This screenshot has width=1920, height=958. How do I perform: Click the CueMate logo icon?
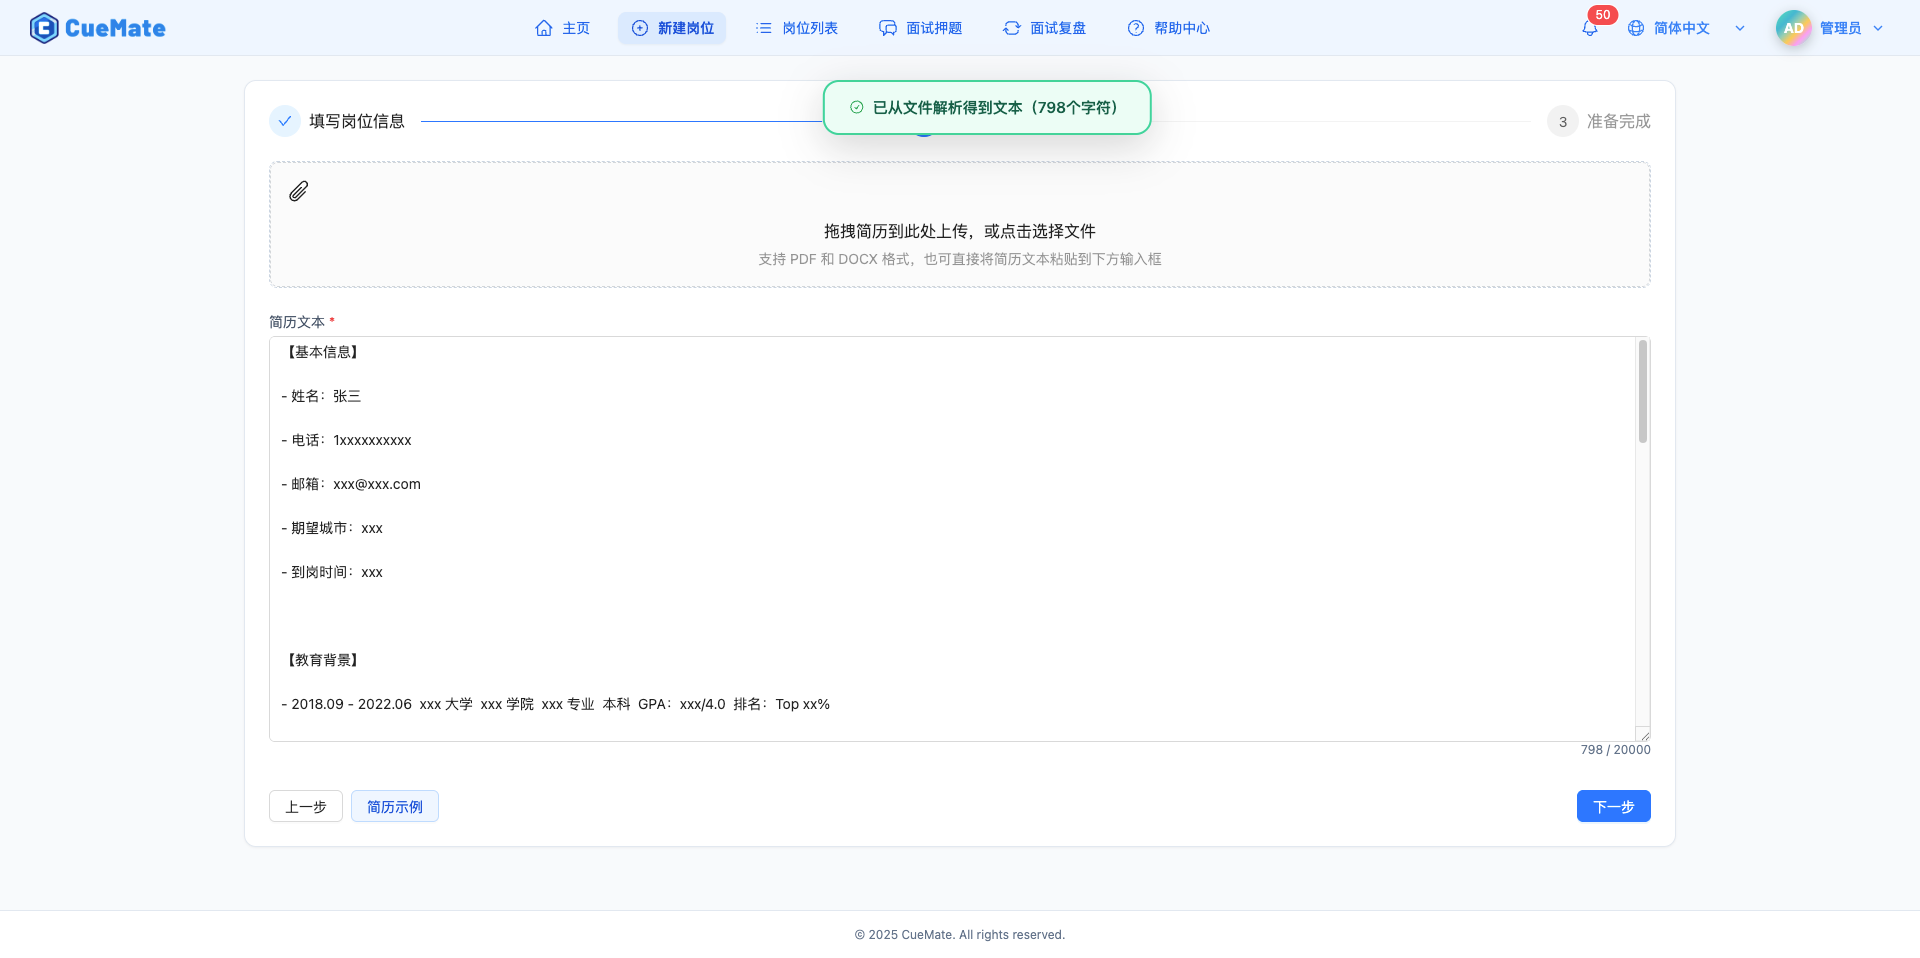point(44,27)
